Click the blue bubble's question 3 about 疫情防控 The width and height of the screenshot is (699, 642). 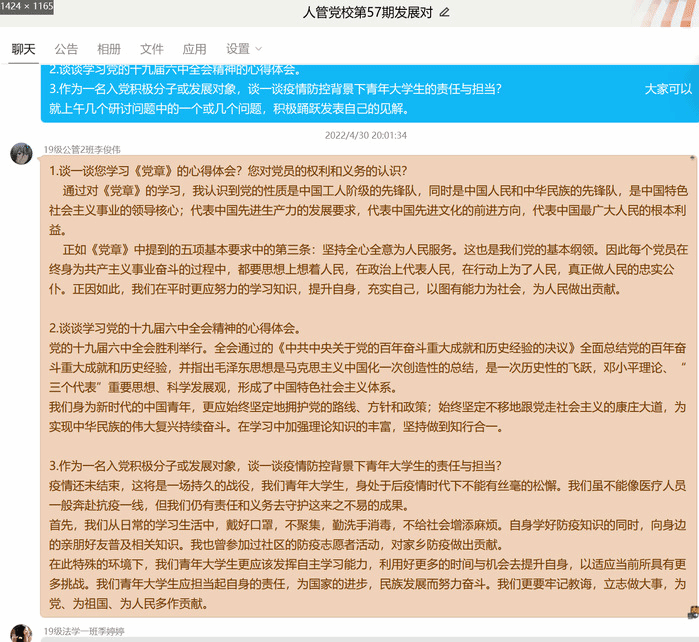tap(275, 89)
